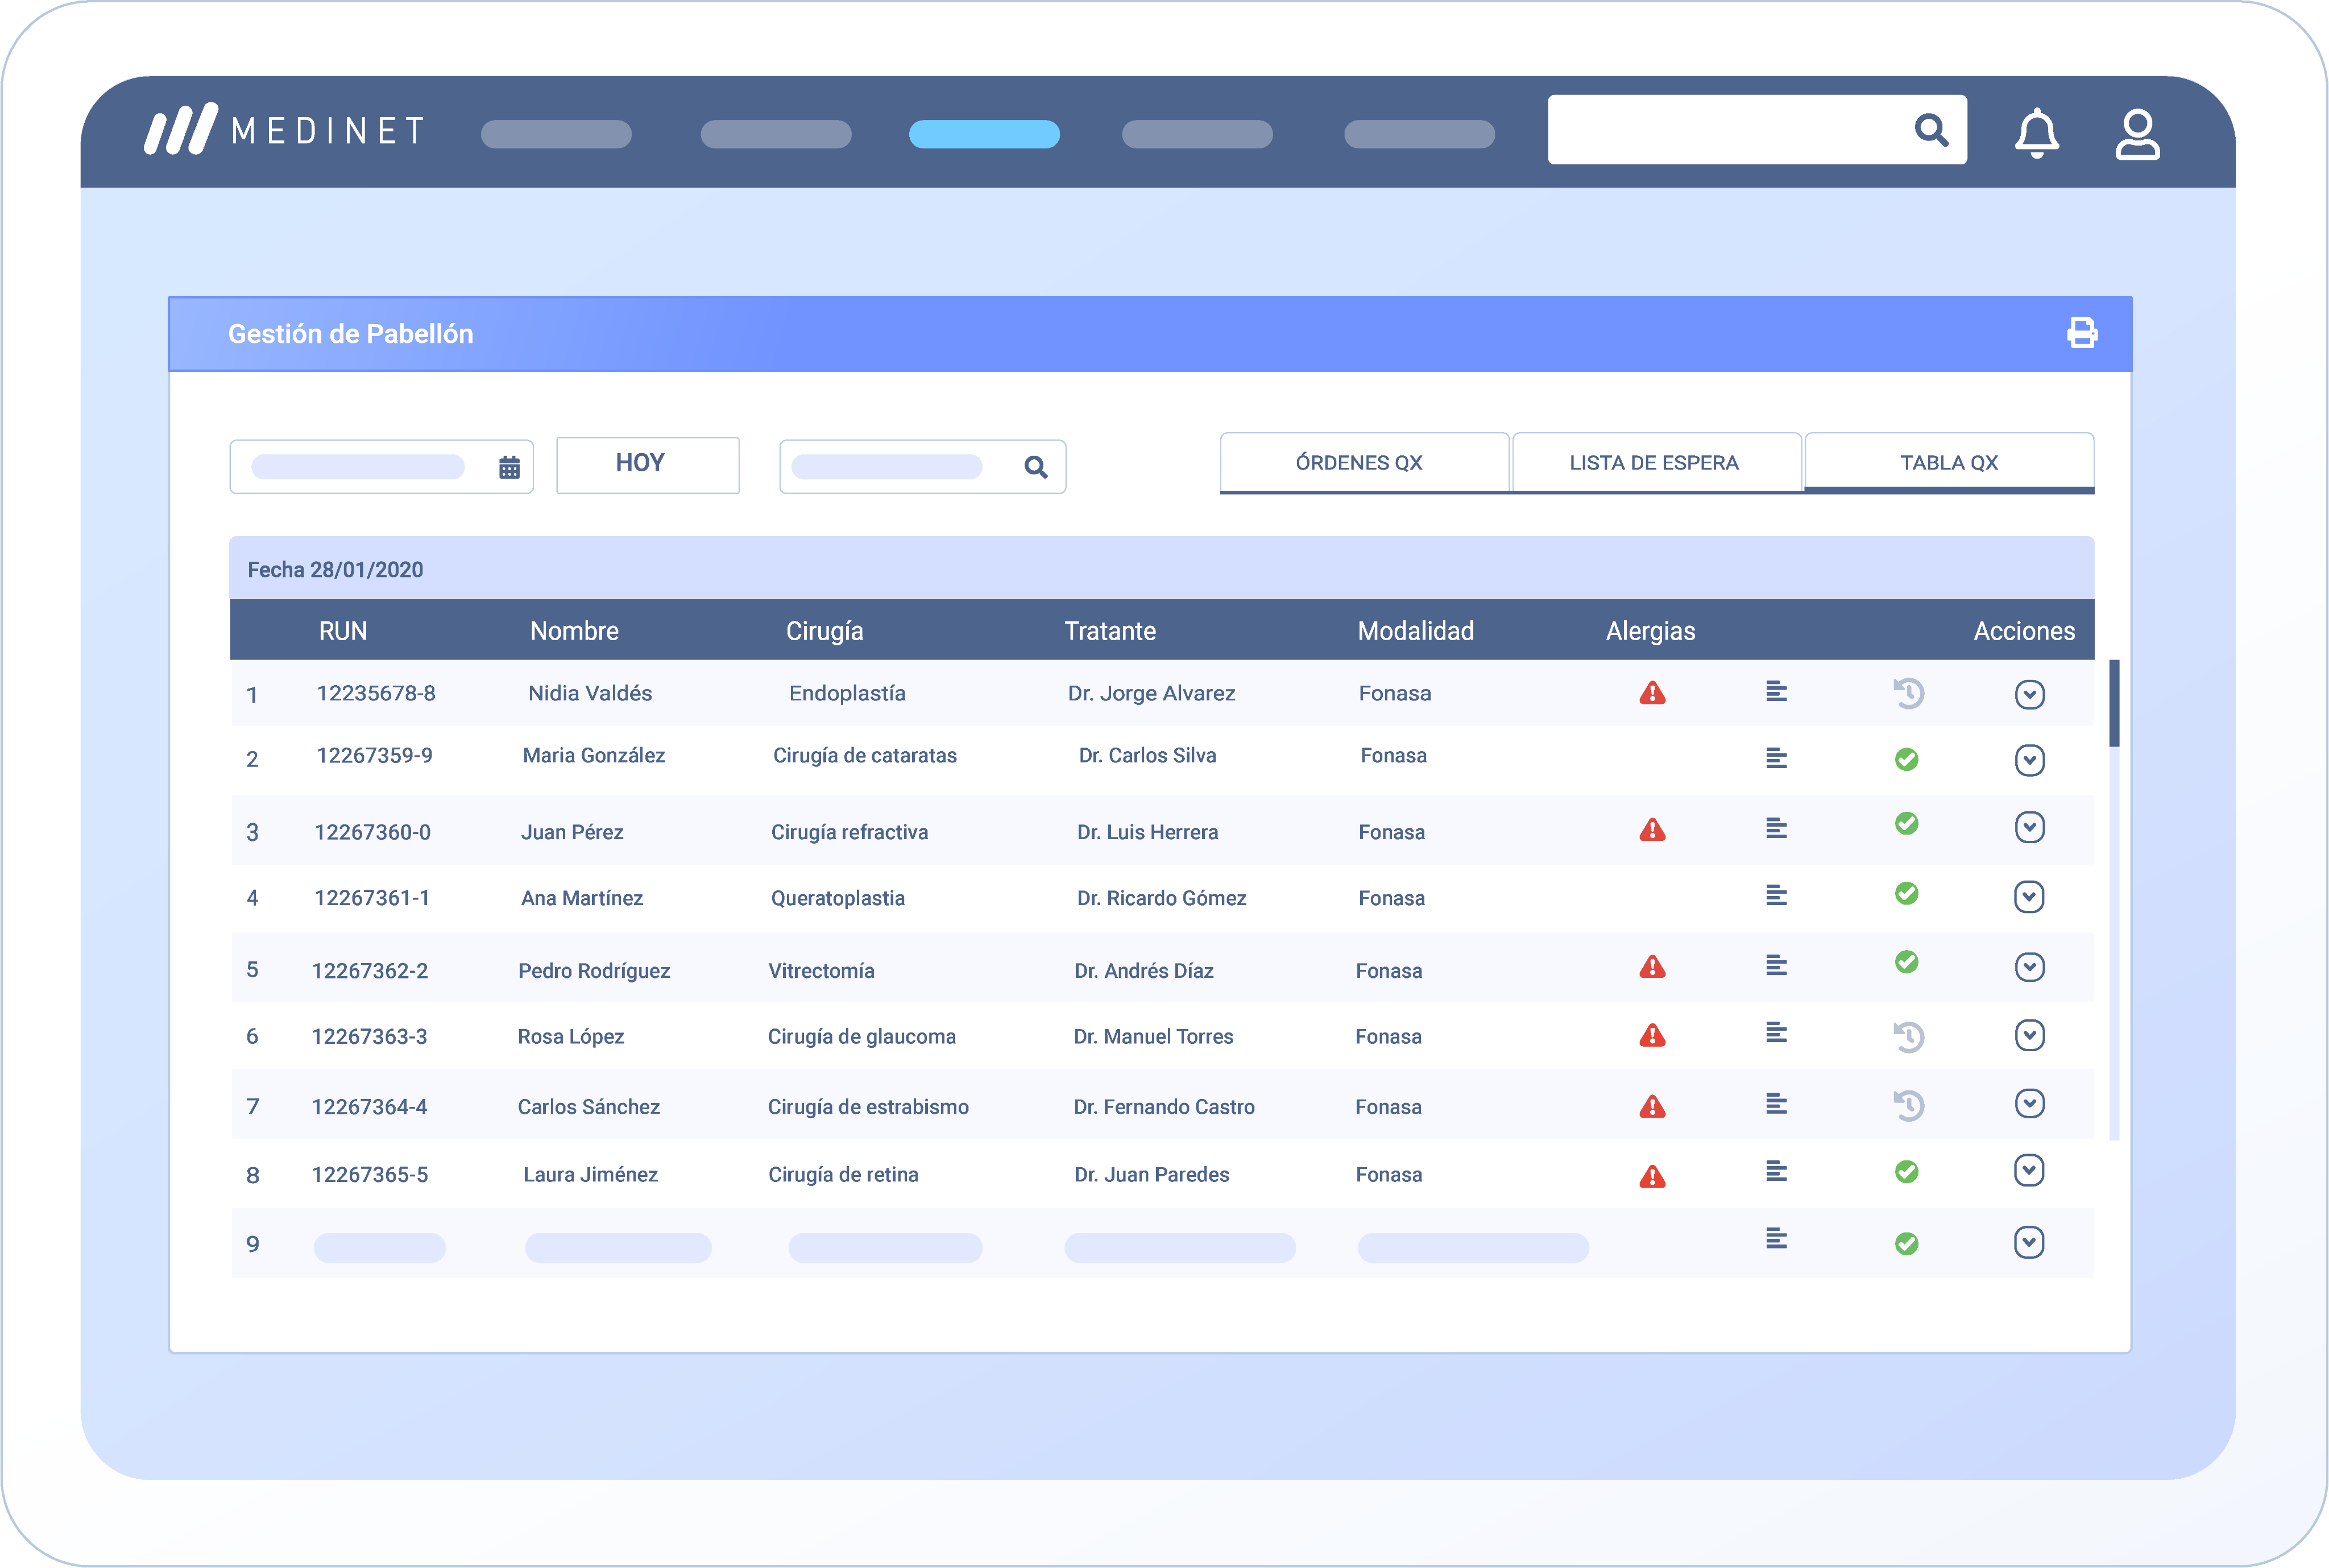This screenshot has height=1568, width=2329.
Task: Click the Tratante column header
Action: (1110, 631)
